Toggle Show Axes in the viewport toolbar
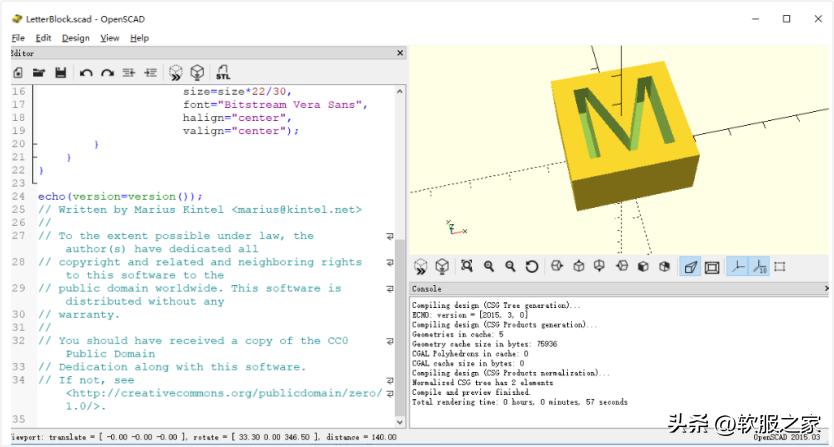Viewport: 834px width, 447px height. pyautogui.click(x=737, y=267)
